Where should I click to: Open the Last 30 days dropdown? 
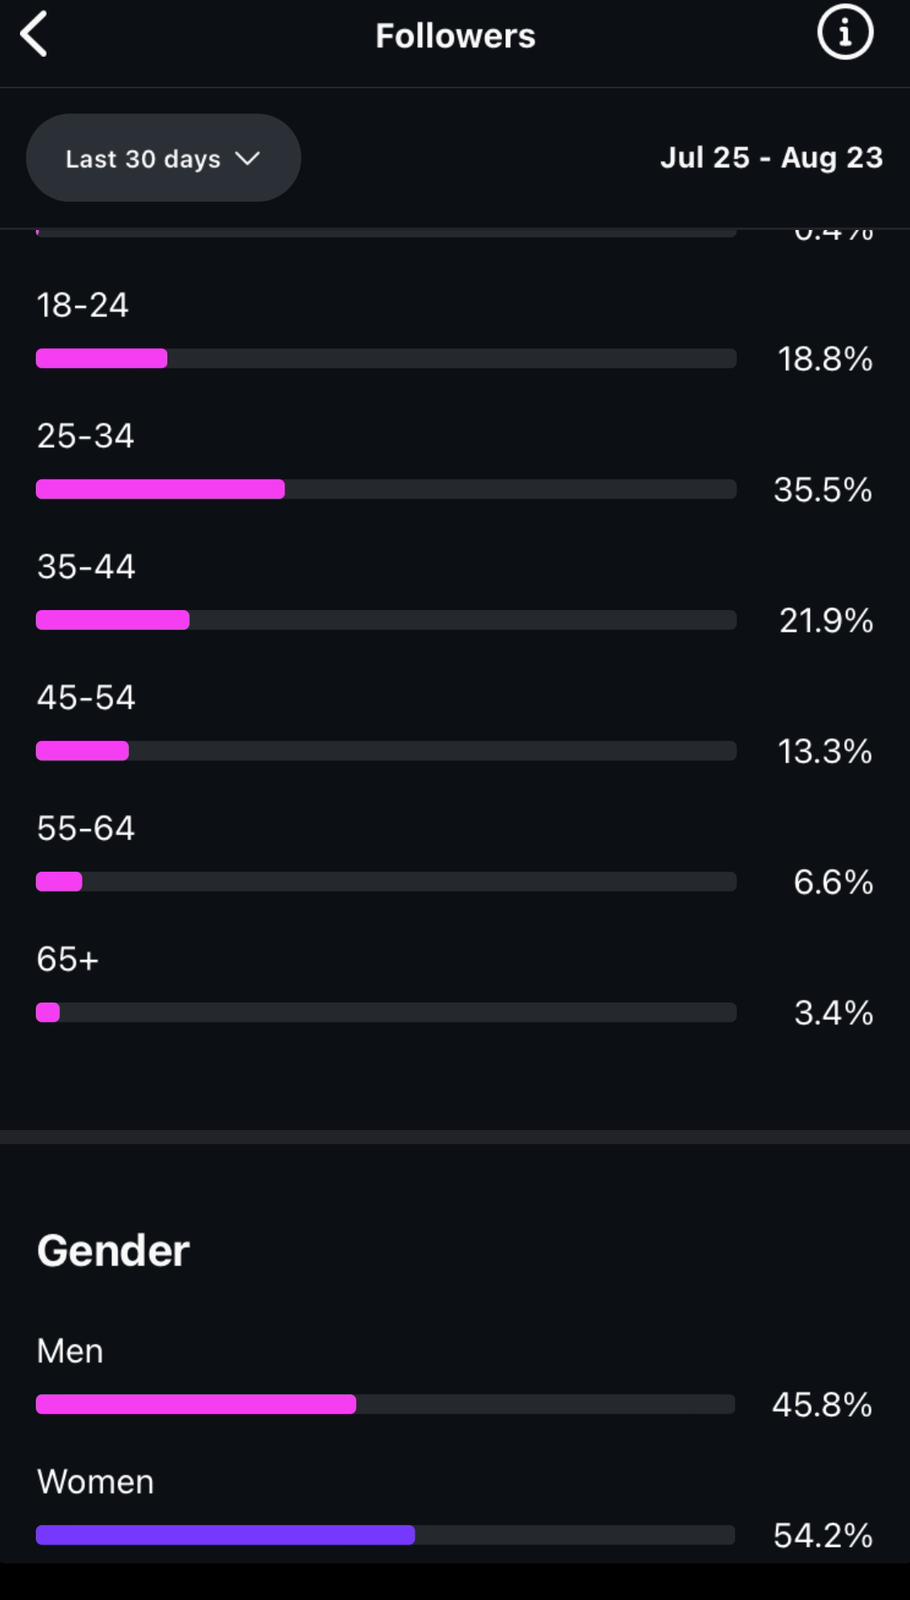[x=162, y=158]
